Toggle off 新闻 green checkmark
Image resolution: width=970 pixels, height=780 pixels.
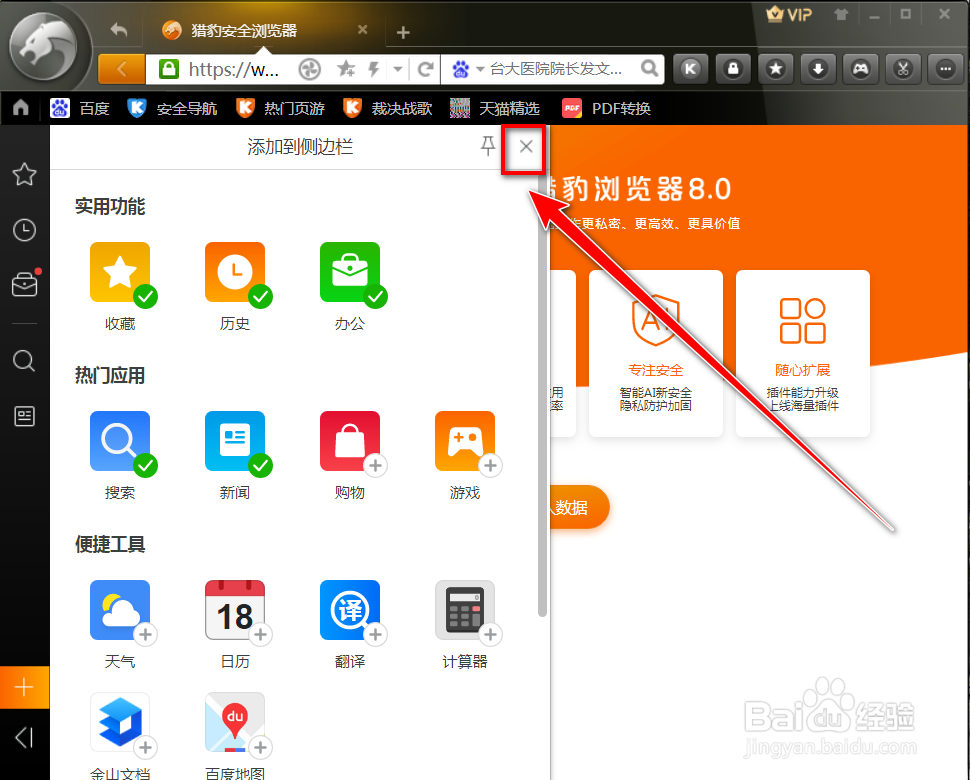coord(261,466)
